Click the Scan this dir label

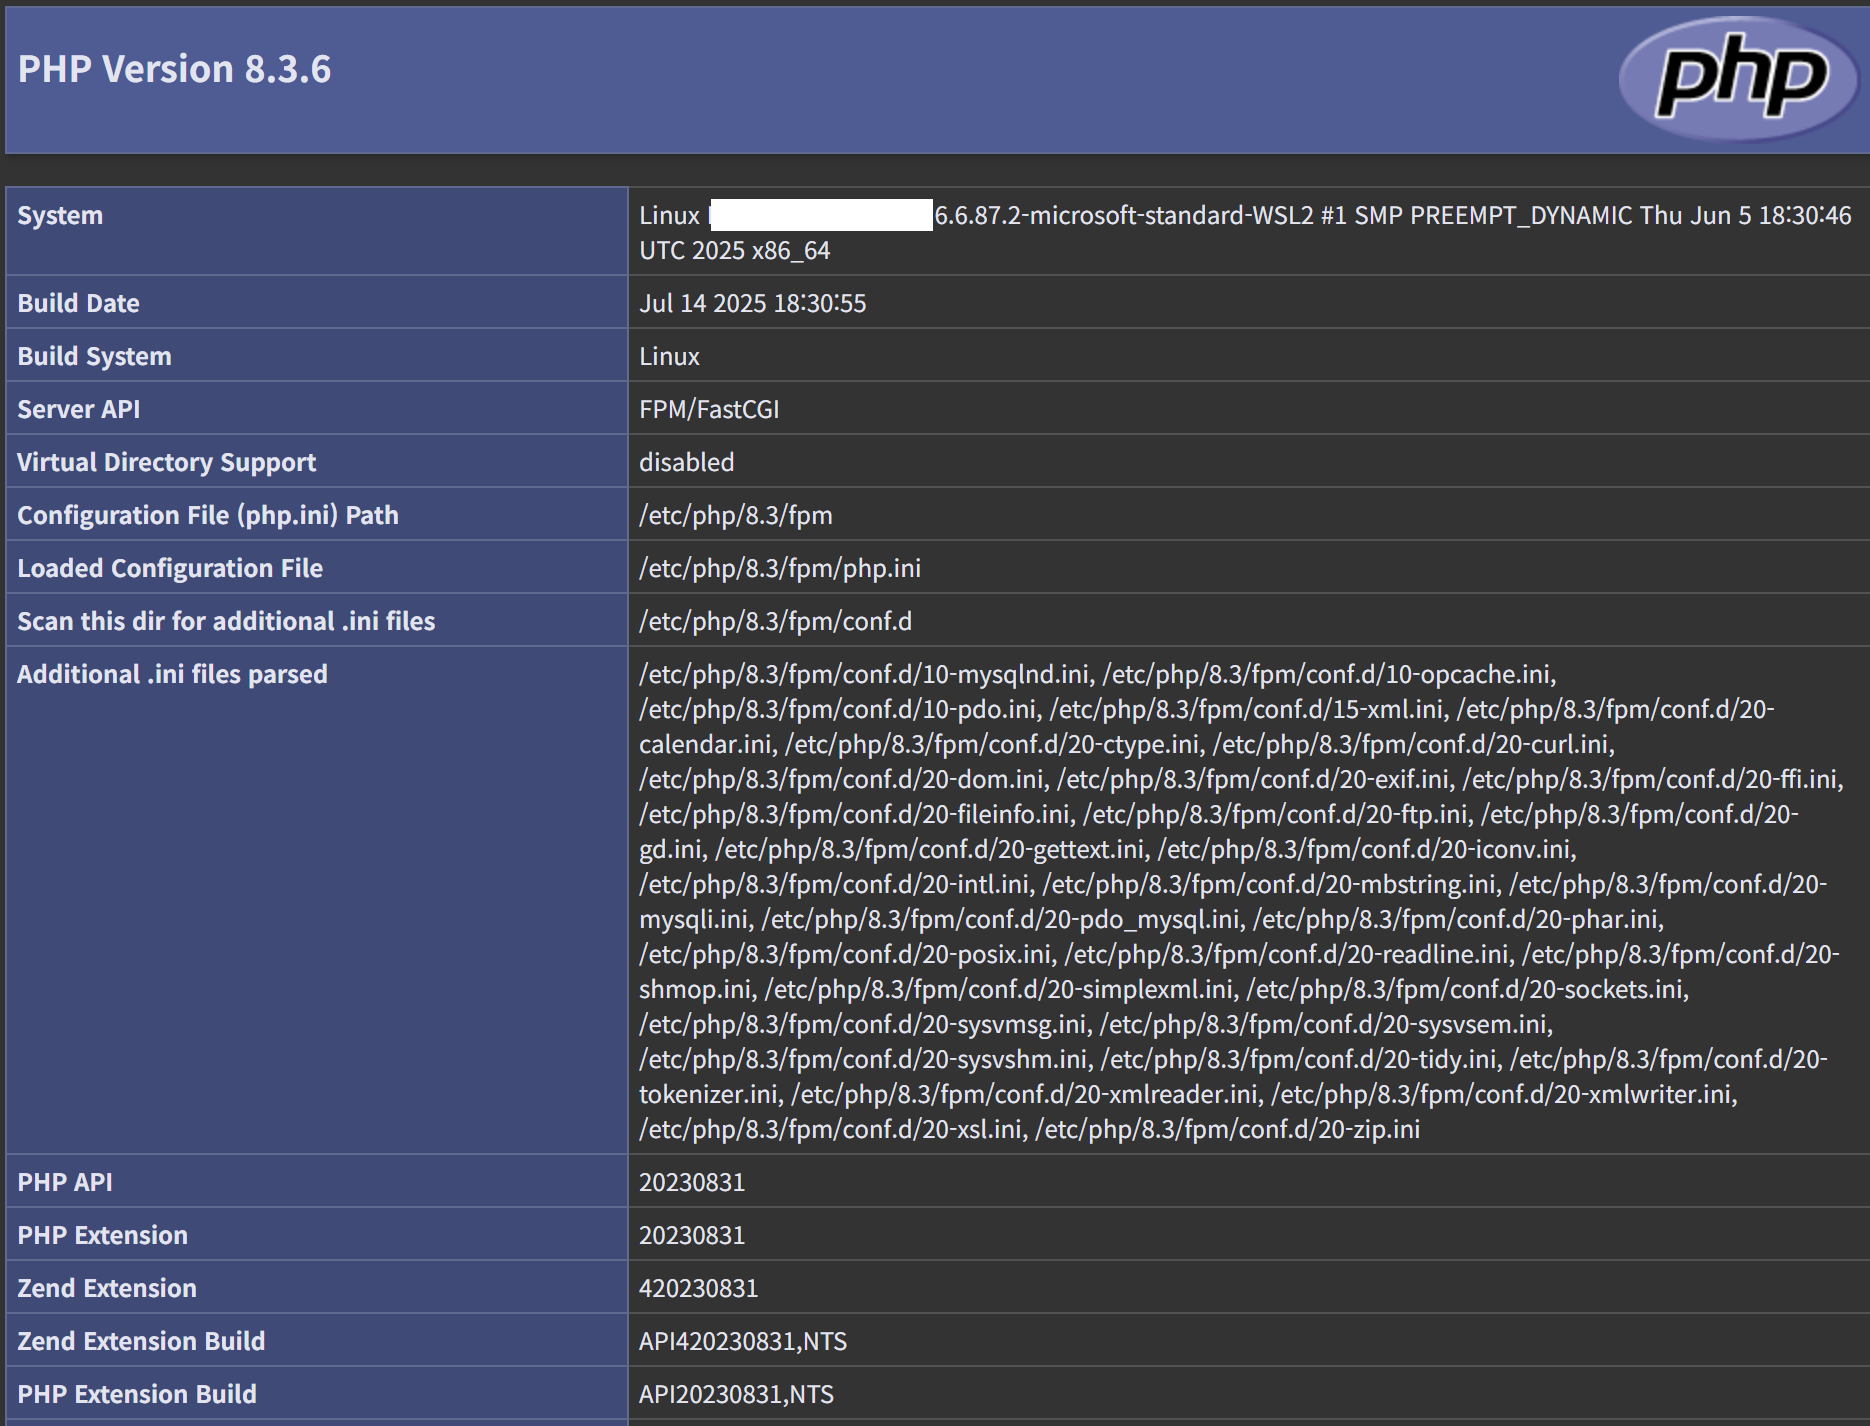pos(226,621)
